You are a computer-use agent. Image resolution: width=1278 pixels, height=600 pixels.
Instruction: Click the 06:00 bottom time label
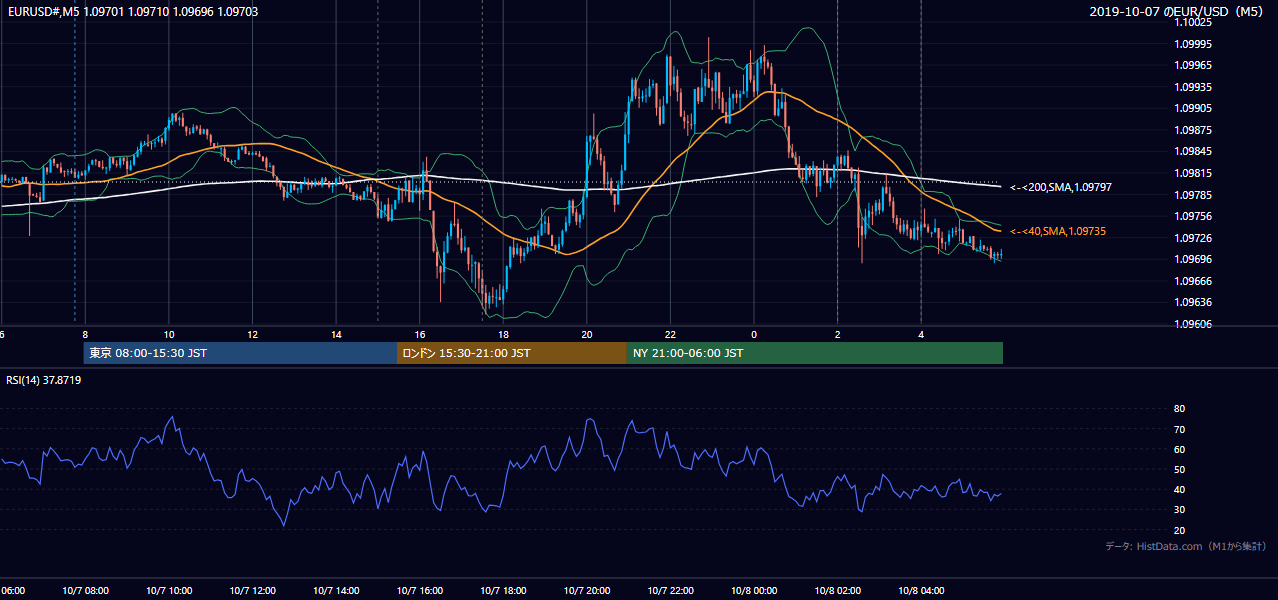click(x=13, y=590)
